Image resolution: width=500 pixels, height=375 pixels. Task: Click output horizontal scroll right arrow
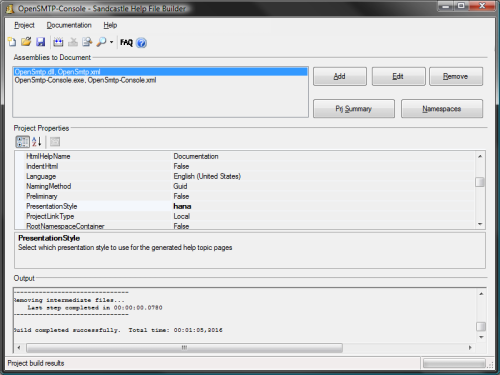click(x=470, y=348)
